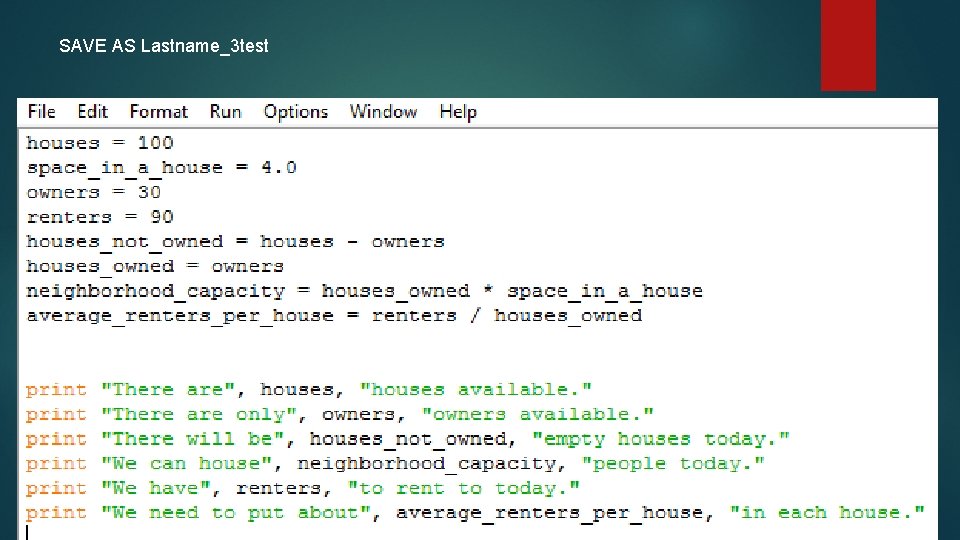Click the string "to rent to today."
Viewport: 960px width, 540px height.
click(463, 489)
